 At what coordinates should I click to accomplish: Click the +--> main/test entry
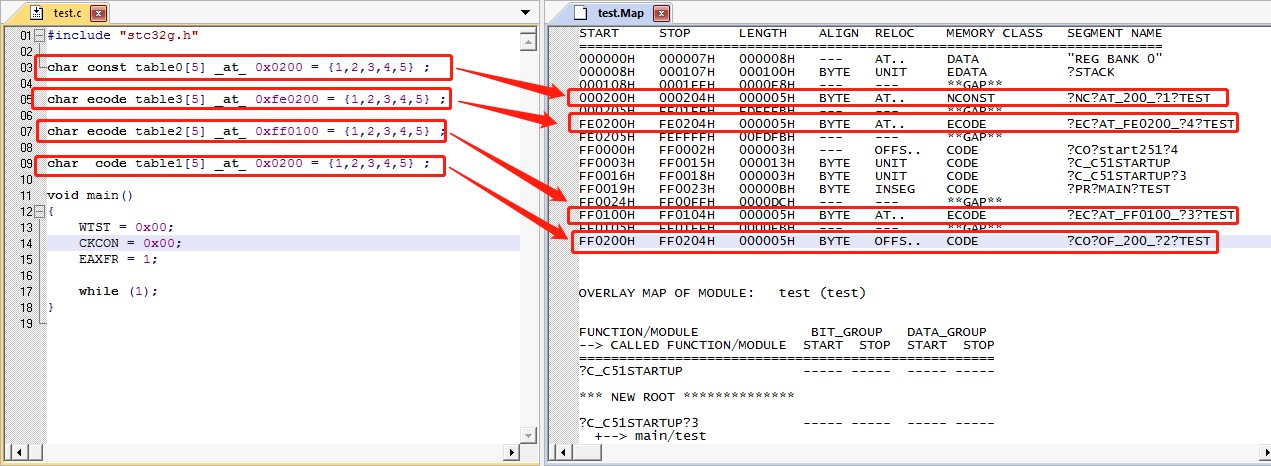tap(651, 436)
